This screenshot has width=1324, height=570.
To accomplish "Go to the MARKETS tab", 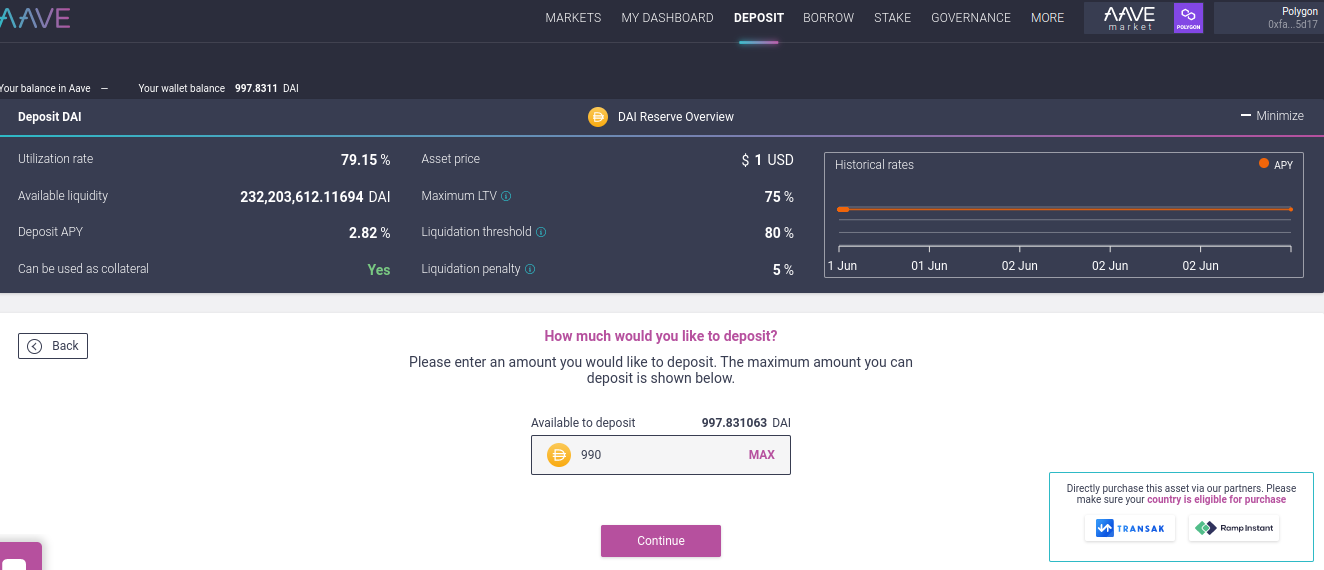I will 573,18.
